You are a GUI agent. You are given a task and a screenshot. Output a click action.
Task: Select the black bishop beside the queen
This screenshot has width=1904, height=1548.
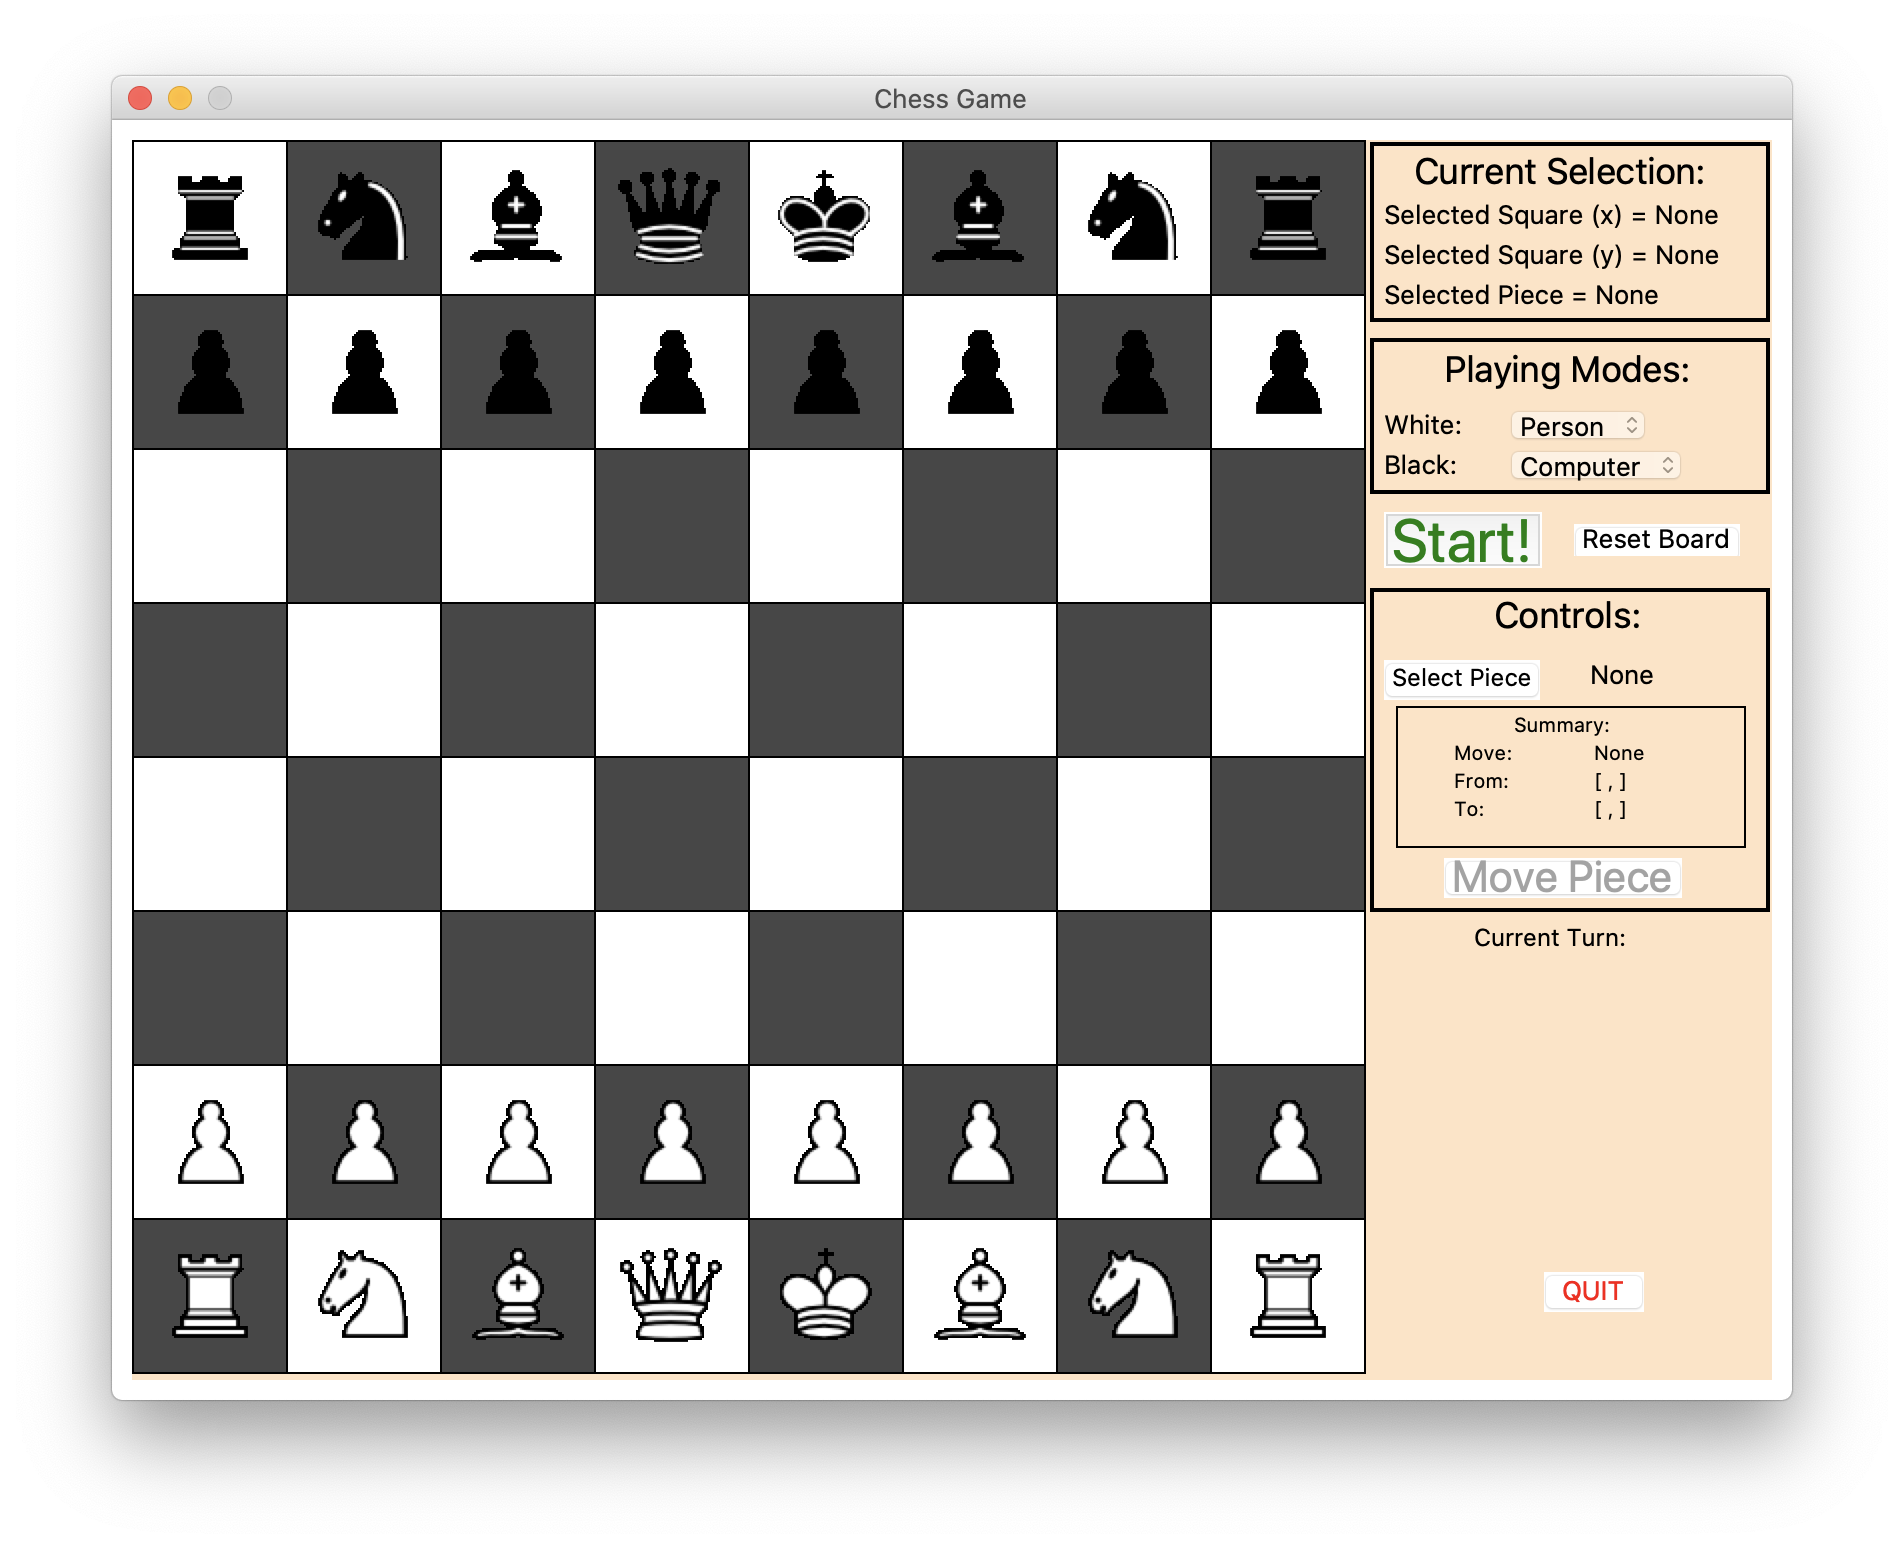(517, 217)
